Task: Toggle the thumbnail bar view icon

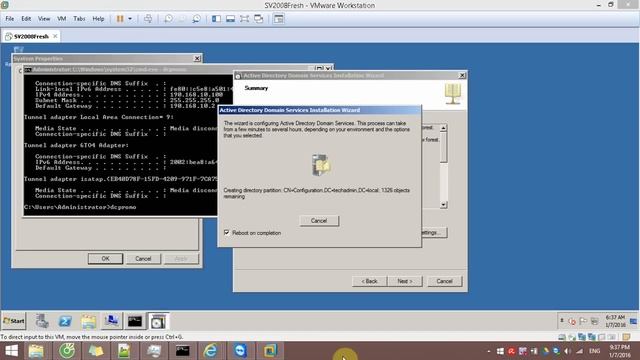Action: click(231, 19)
